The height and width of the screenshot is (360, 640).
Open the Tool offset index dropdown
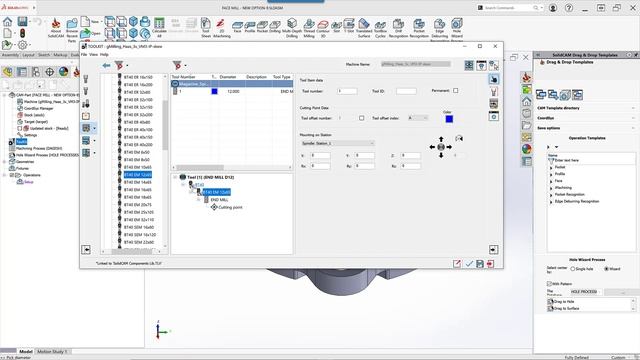[418, 118]
